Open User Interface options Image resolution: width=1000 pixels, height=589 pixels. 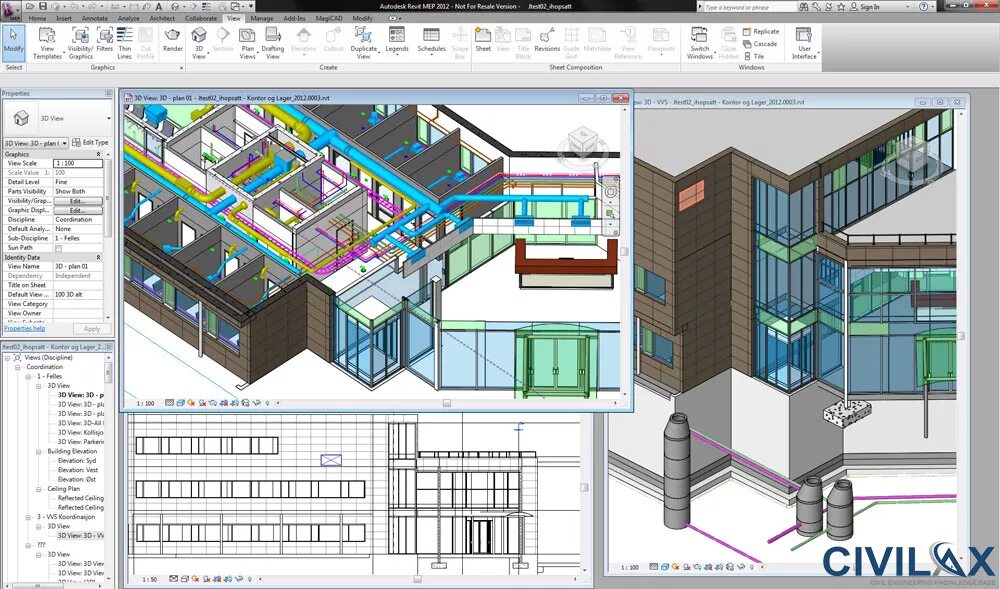[x=804, y=43]
